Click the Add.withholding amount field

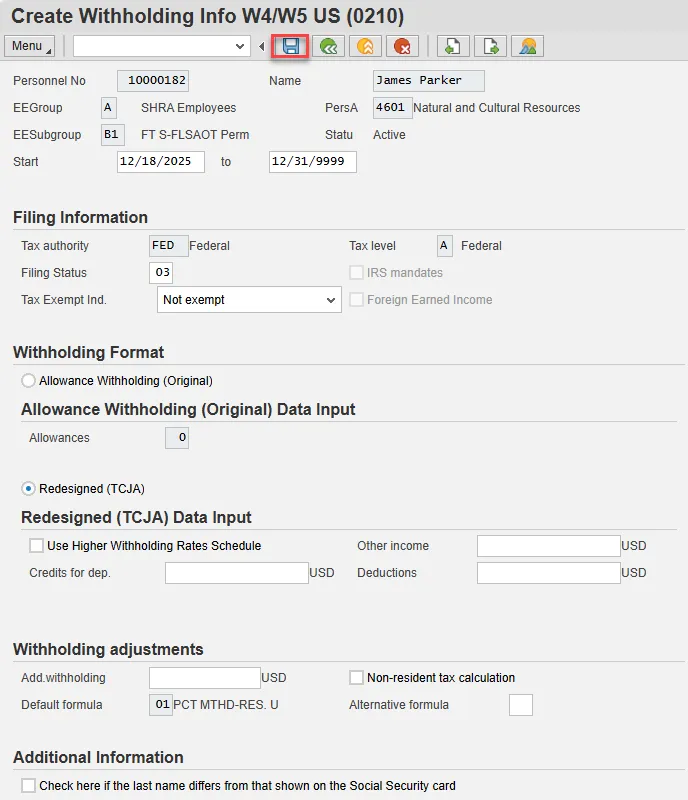pyautogui.click(x=204, y=678)
